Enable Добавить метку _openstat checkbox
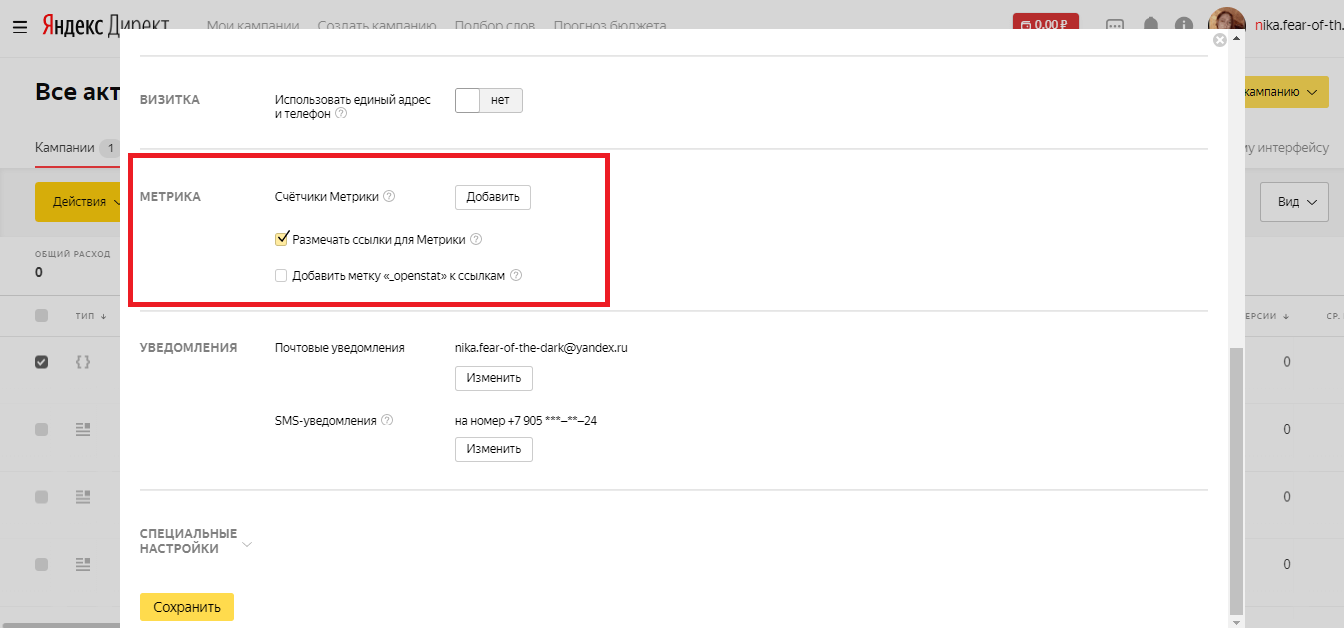 point(282,276)
